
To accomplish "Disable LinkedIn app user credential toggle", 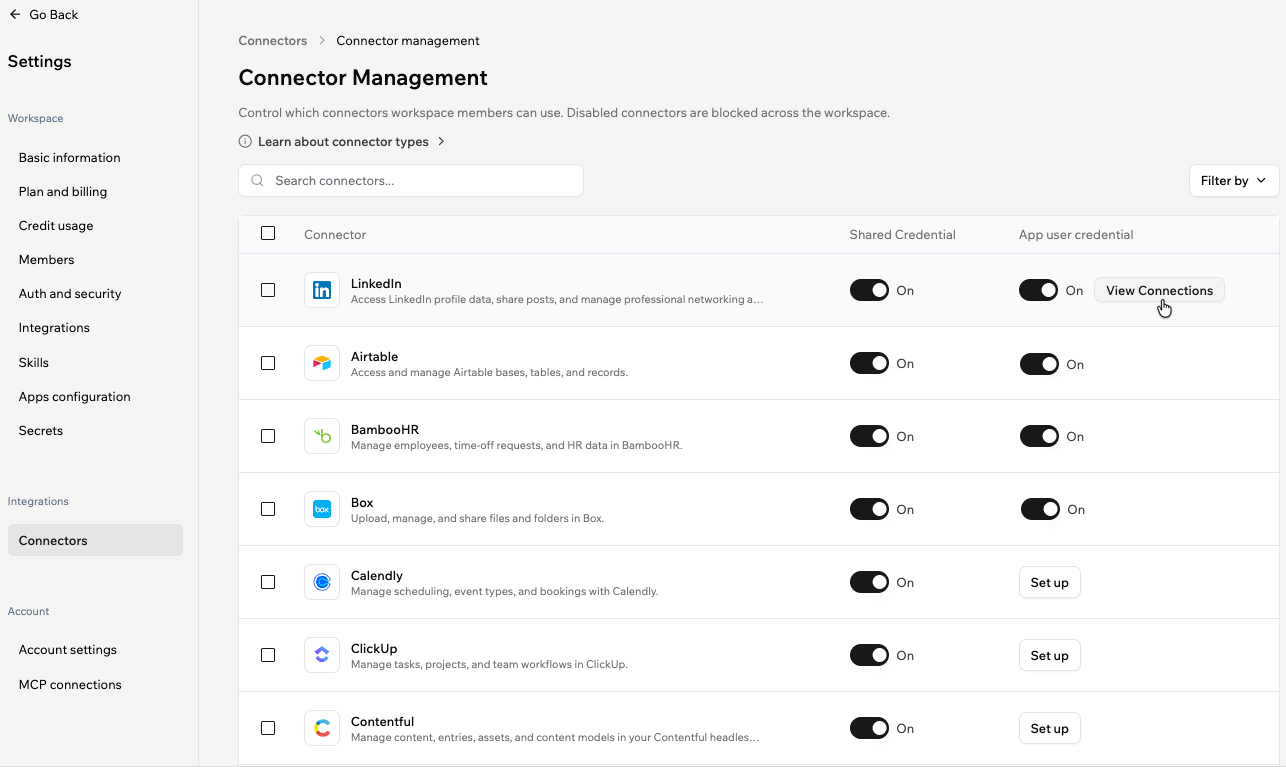I will (1038, 290).
